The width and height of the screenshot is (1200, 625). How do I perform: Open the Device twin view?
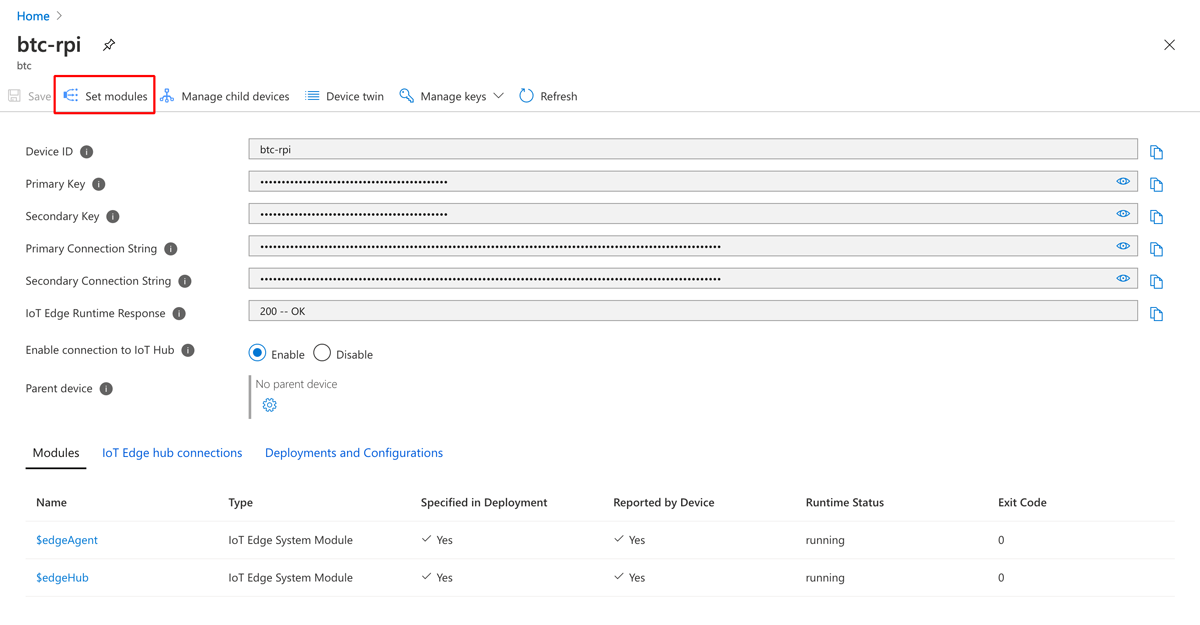(x=345, y=96)
